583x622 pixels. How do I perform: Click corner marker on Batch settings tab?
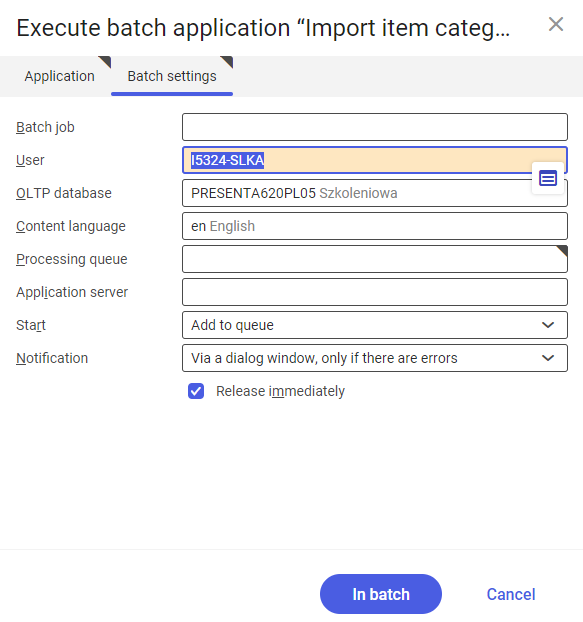tap(227, 62)
